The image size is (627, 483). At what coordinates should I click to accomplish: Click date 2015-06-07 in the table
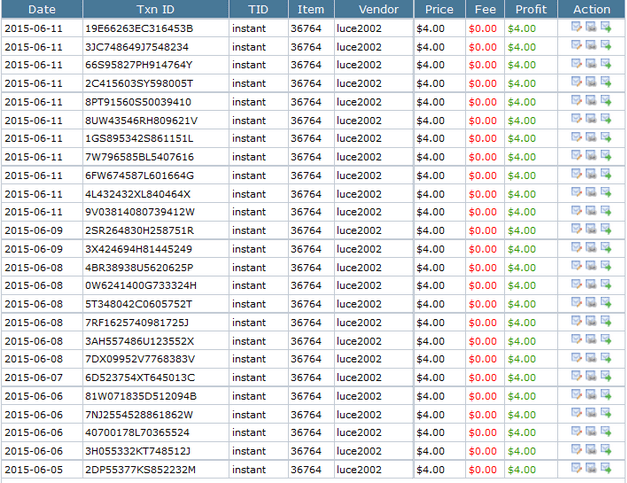pos(34,377)
